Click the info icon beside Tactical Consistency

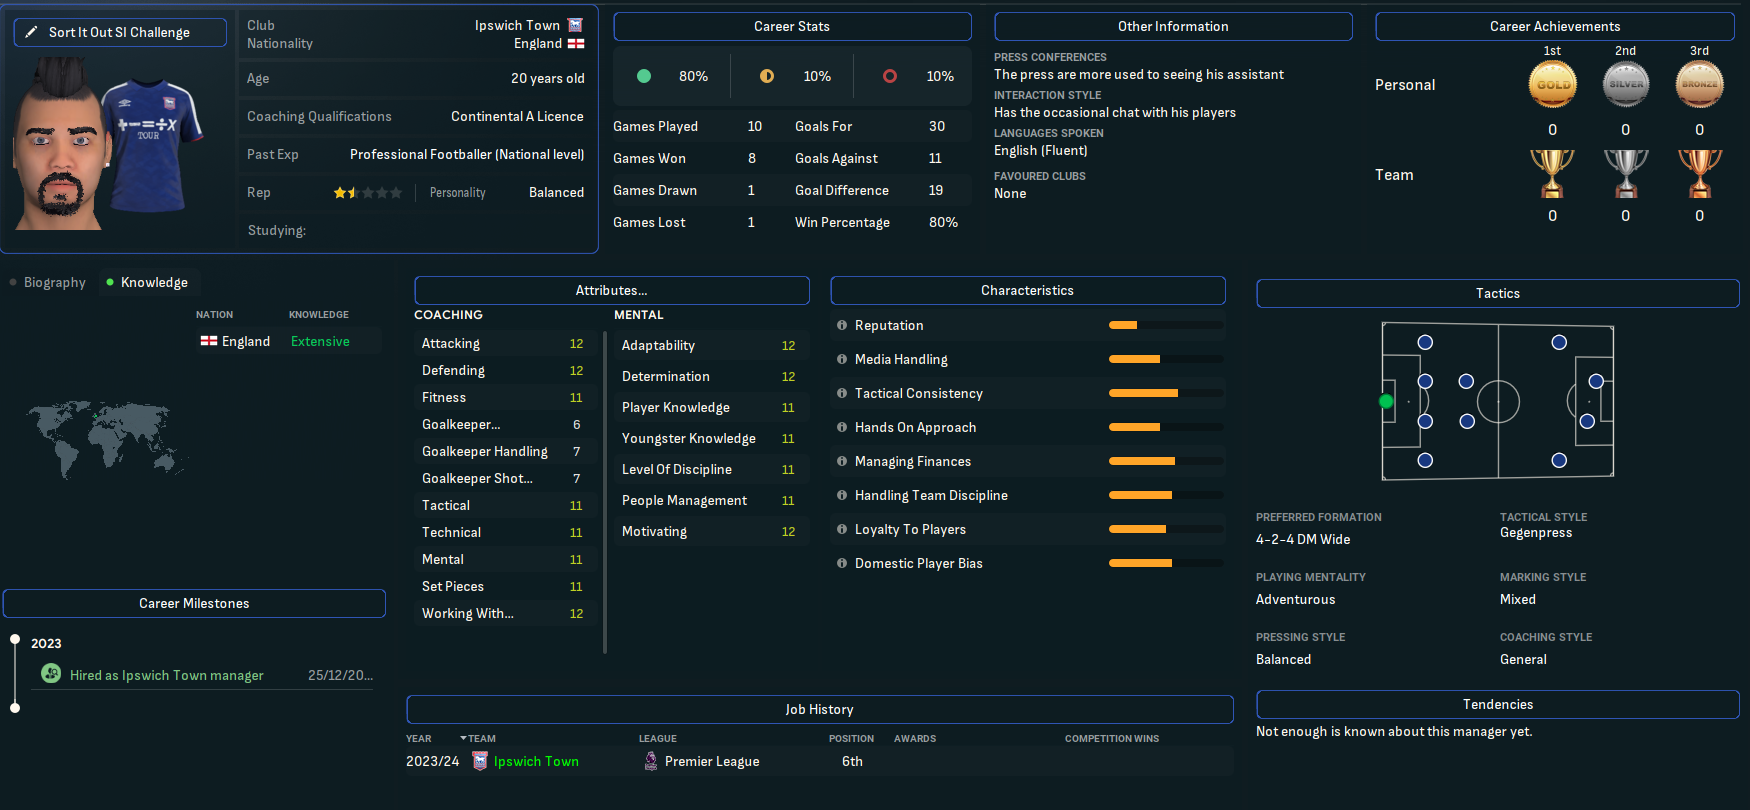(x=842, y=393)
